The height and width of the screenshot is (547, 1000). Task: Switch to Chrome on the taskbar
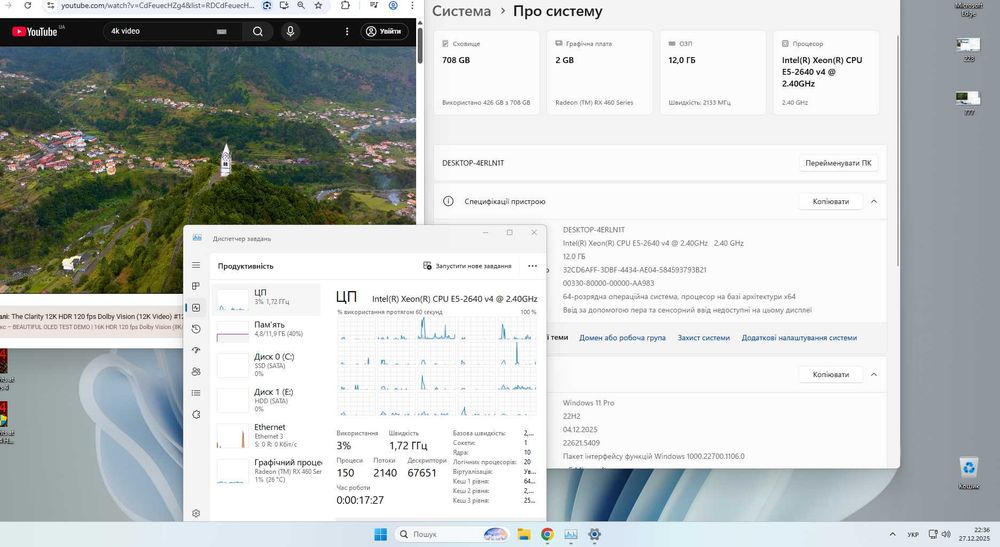(x=547, y=534)
